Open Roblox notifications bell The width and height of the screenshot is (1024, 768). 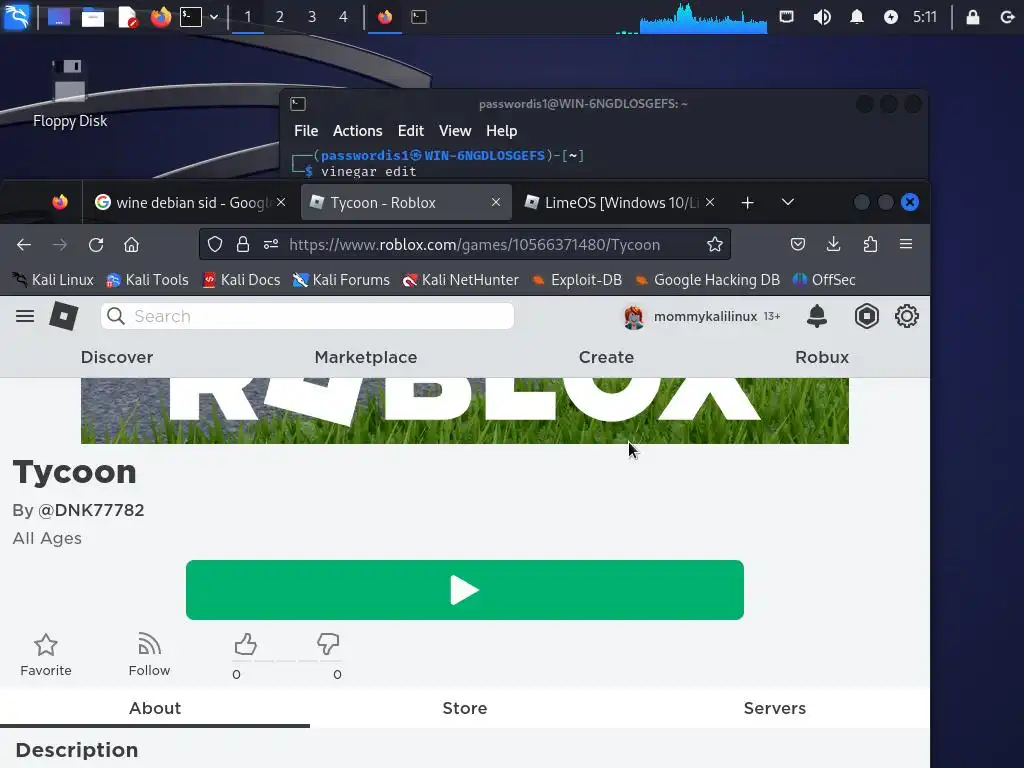[x=817, y=316]
